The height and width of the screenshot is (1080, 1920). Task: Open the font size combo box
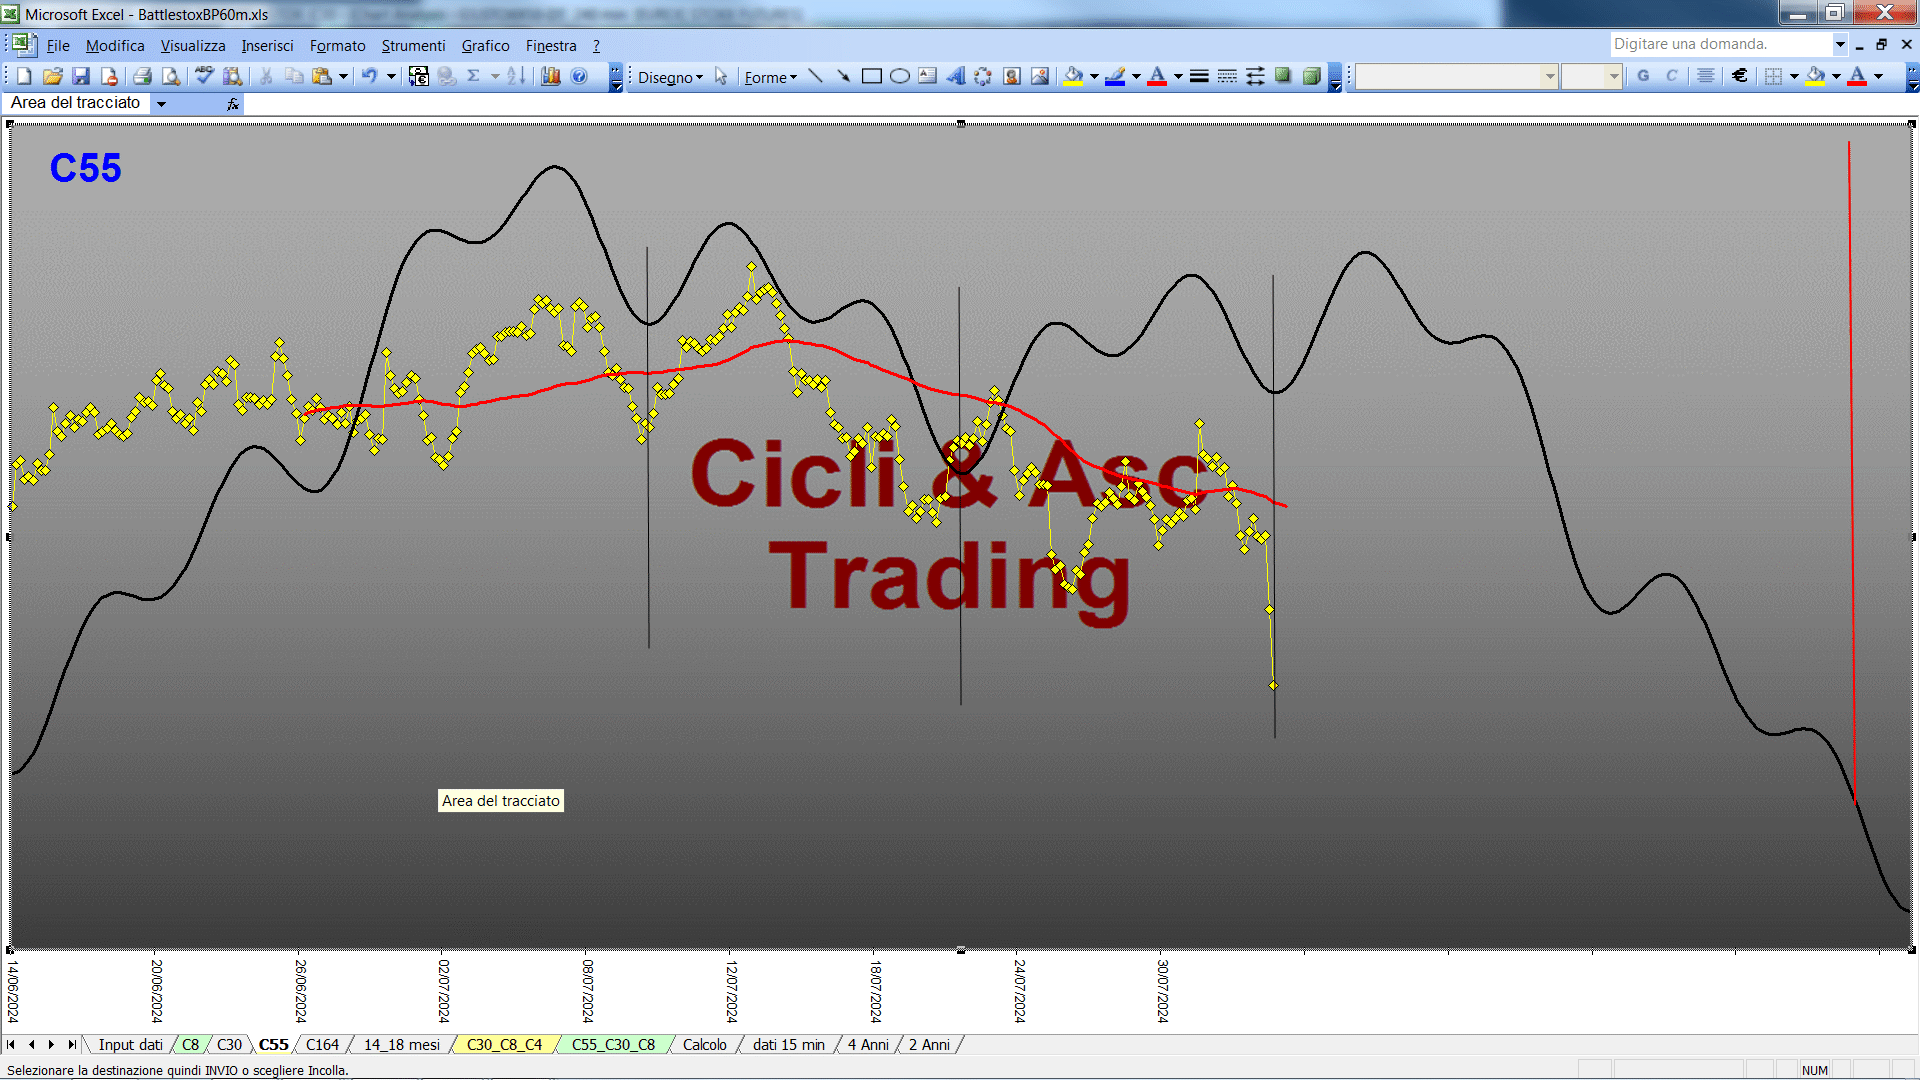click(x=1592, y=76)
